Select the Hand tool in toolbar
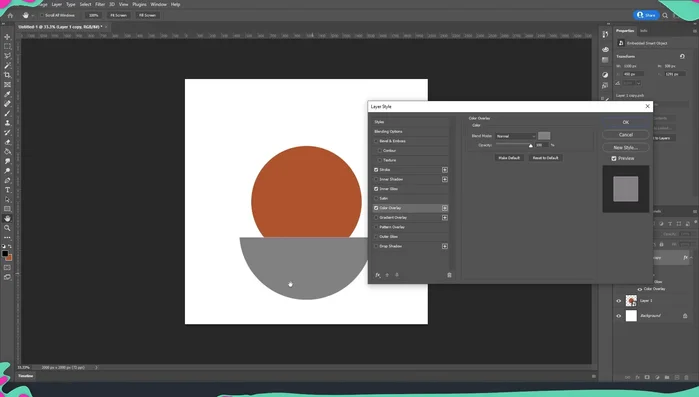This screenshot has width=699, height=397. [x=8, y=218]
